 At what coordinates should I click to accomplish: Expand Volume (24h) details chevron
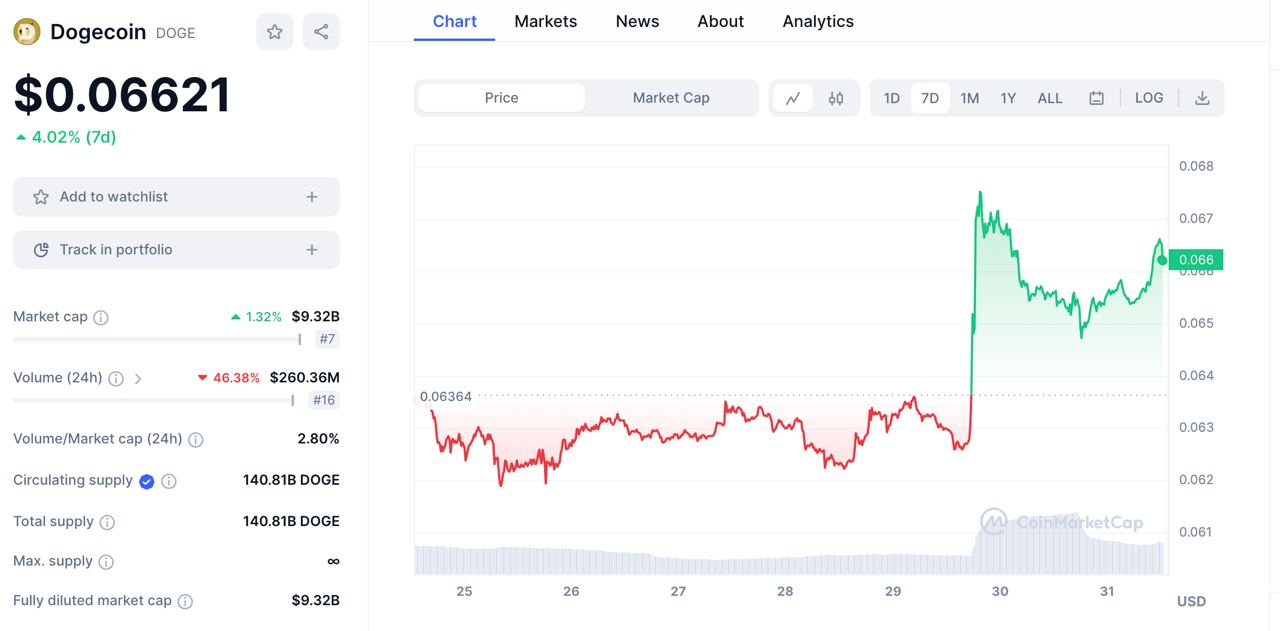point(138,378)
